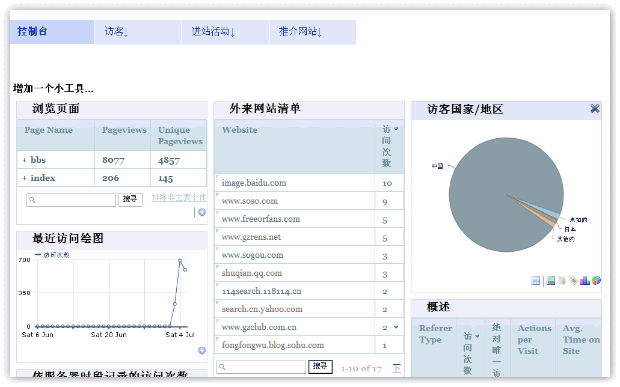Click the 访问次数 legend on line graph
Image resolution: width=620 pixels, height=387 pixels.
[52, 255]
